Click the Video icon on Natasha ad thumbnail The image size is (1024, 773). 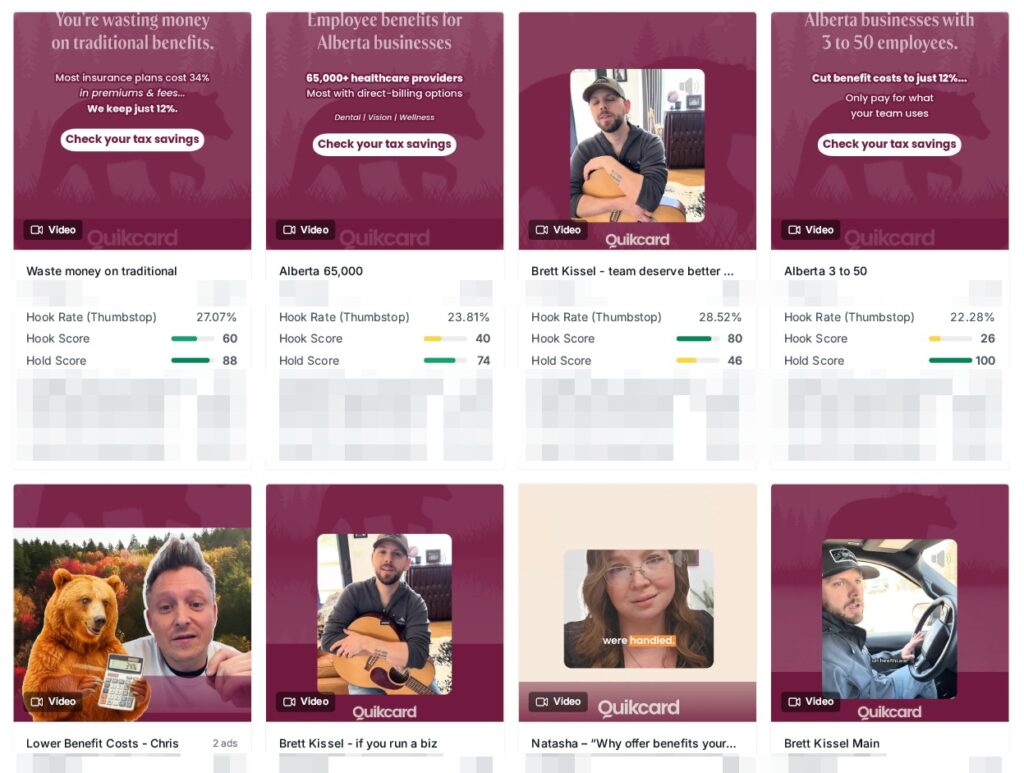542,701
